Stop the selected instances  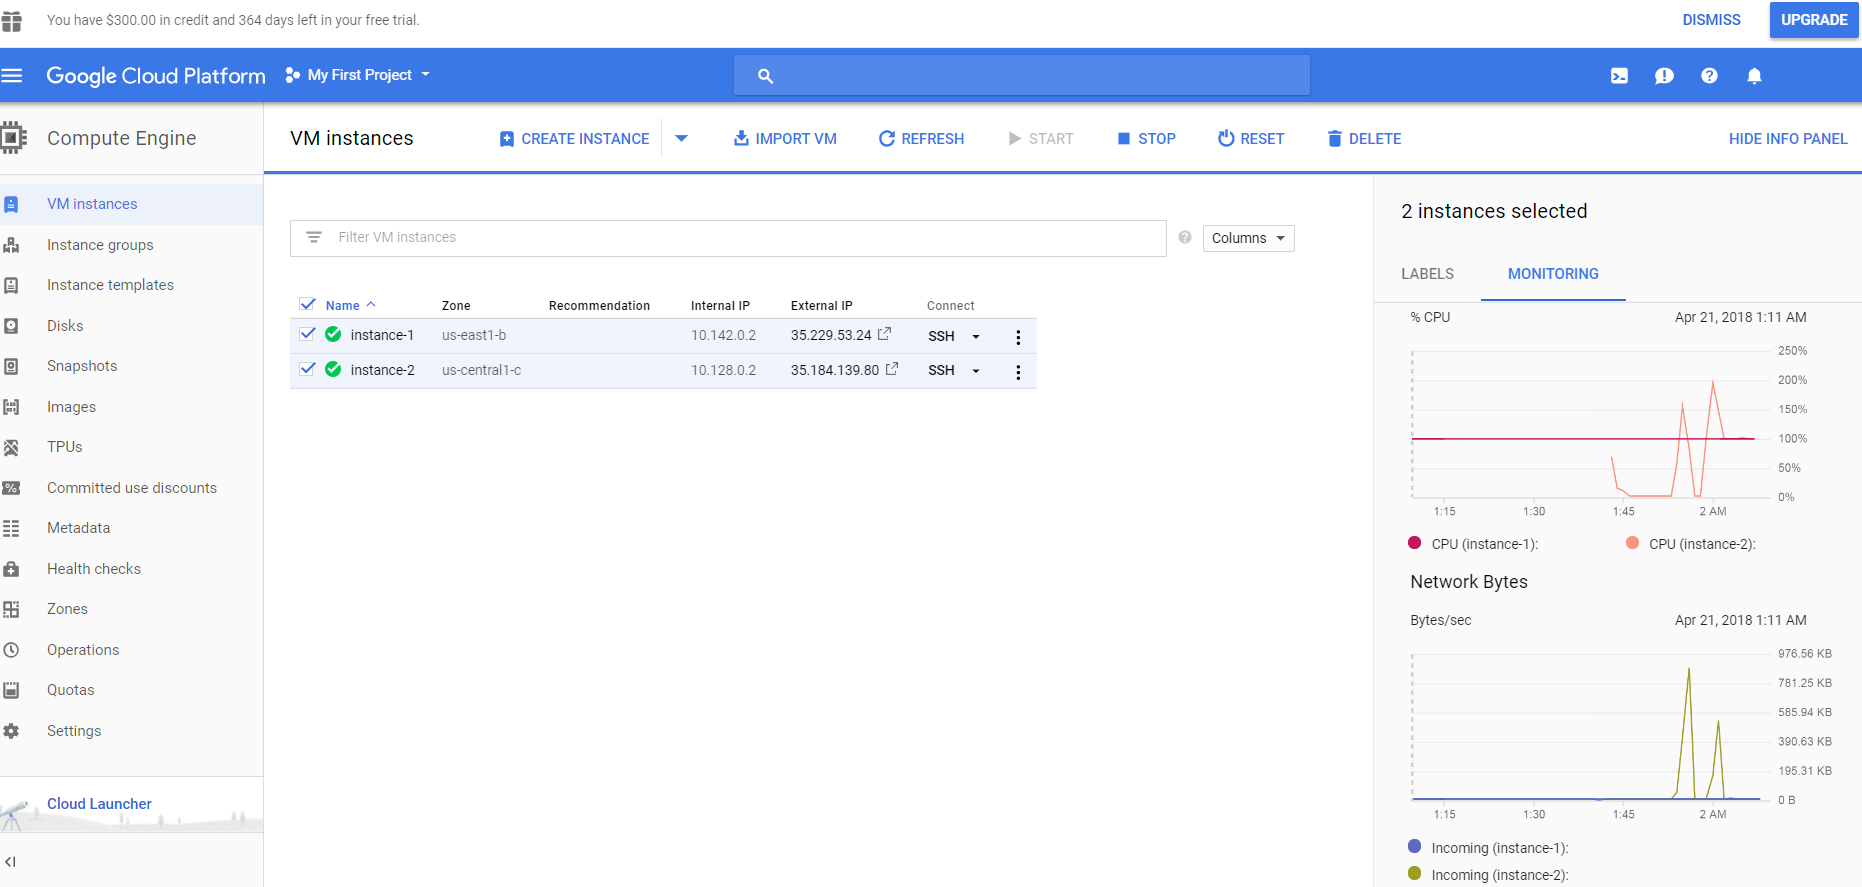(x=1146, y=139)
